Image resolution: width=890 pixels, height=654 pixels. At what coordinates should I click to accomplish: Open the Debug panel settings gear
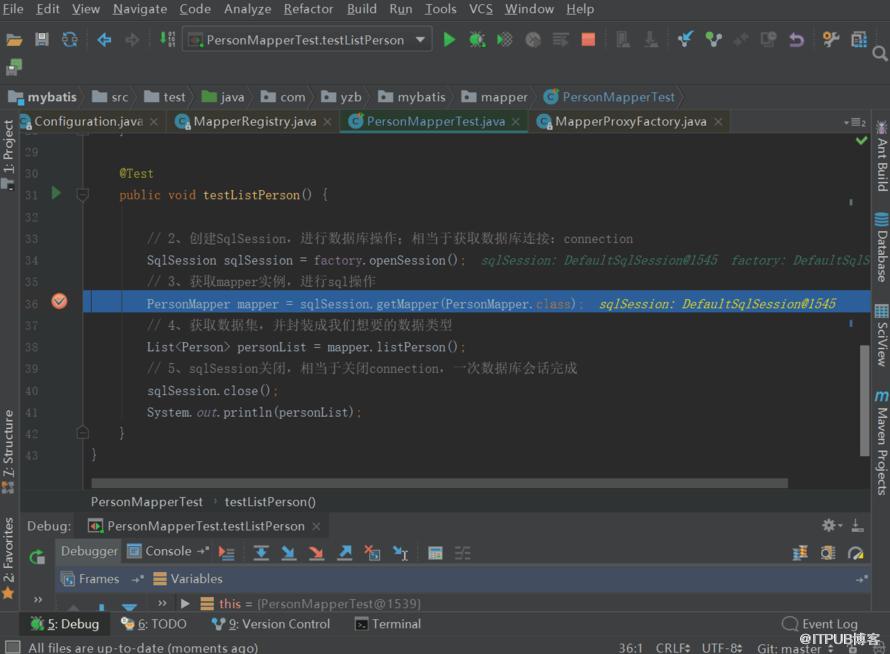(831, 526)
